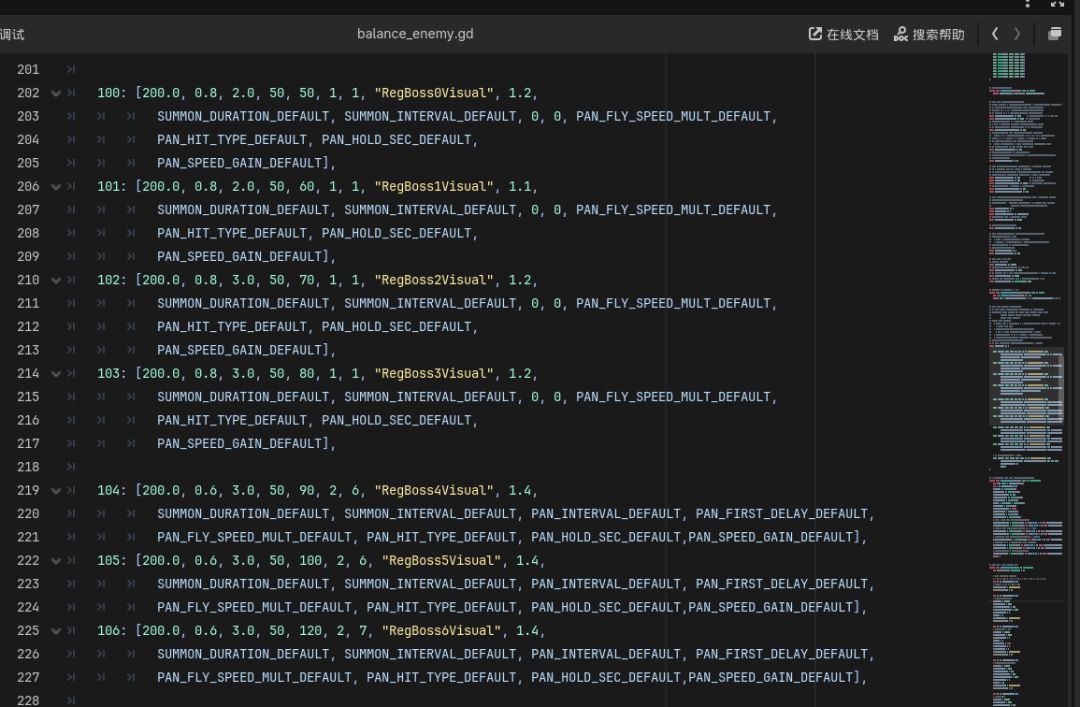Fold the 105 block at line 222
Screen dimensions: 1080x707
point(56,561)
